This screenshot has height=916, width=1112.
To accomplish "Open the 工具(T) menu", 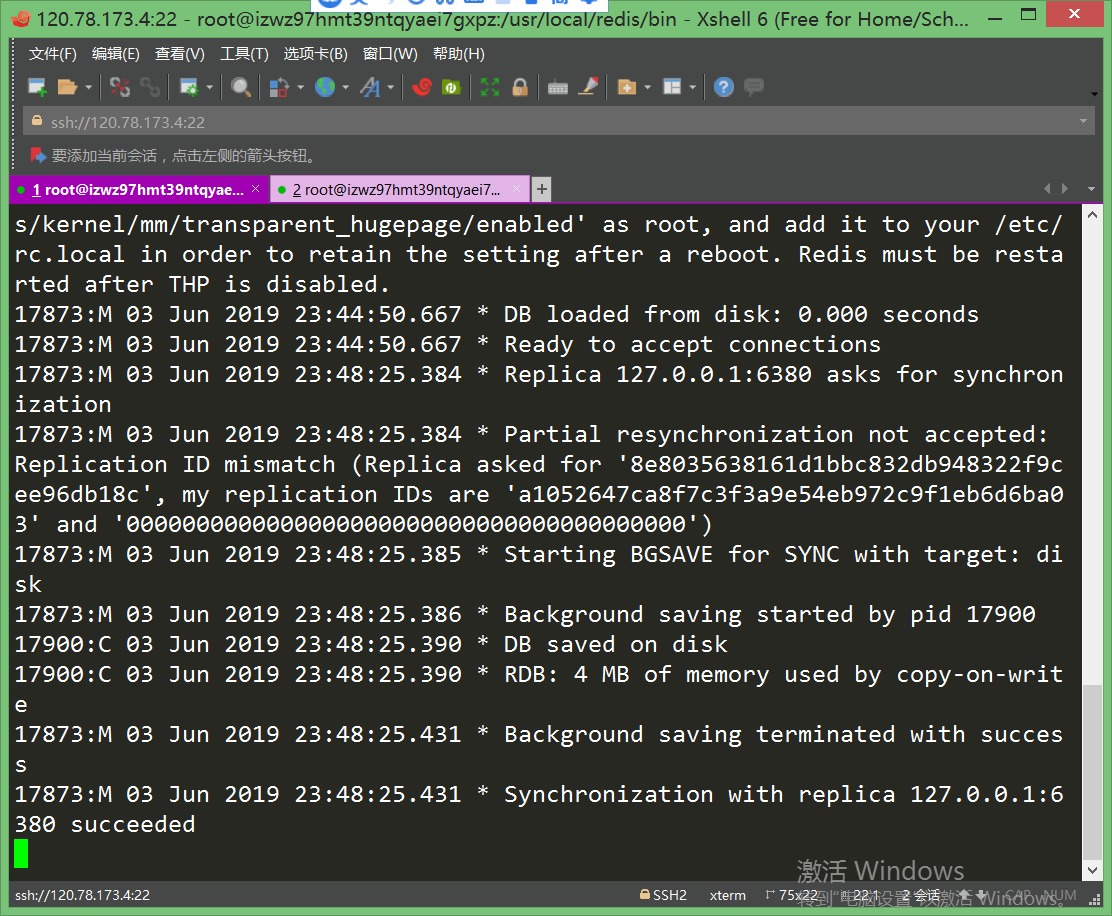I will pyautogui.click(x=244, y=54).
